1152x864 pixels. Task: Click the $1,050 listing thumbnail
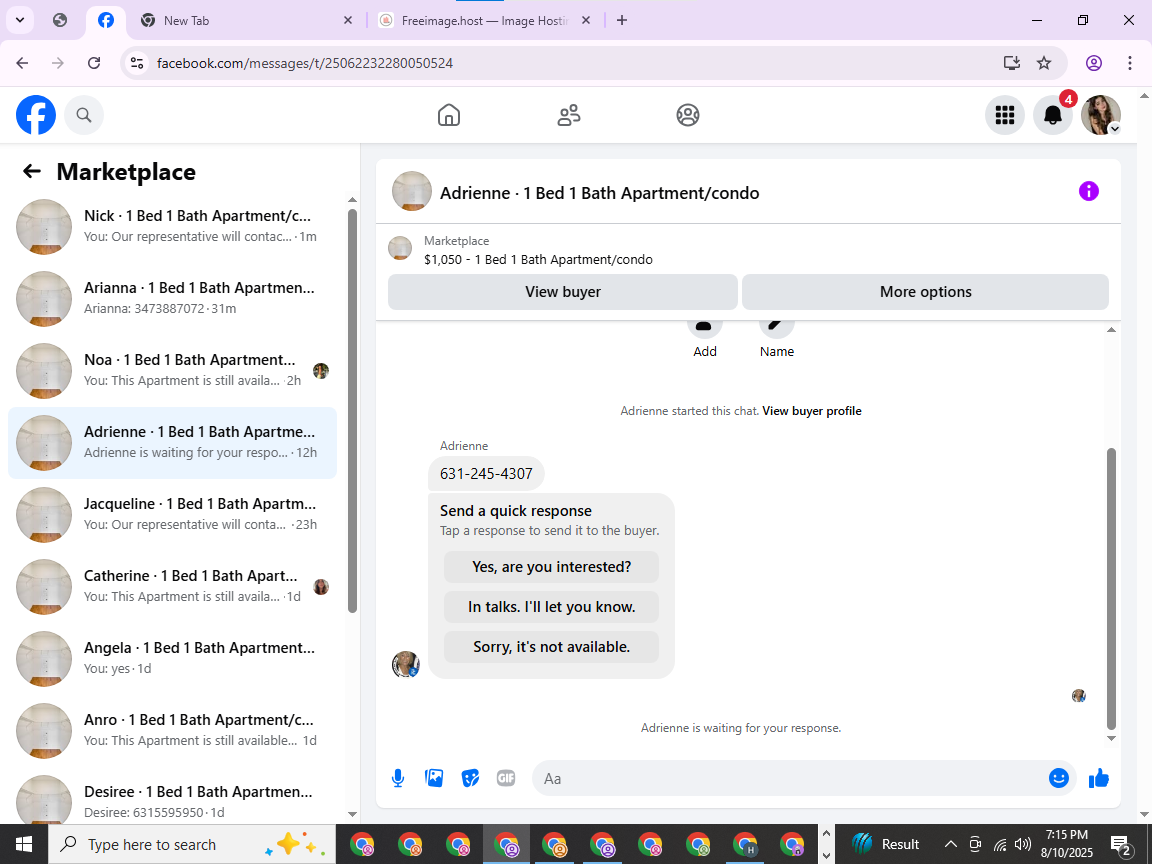tap(400, 248)
